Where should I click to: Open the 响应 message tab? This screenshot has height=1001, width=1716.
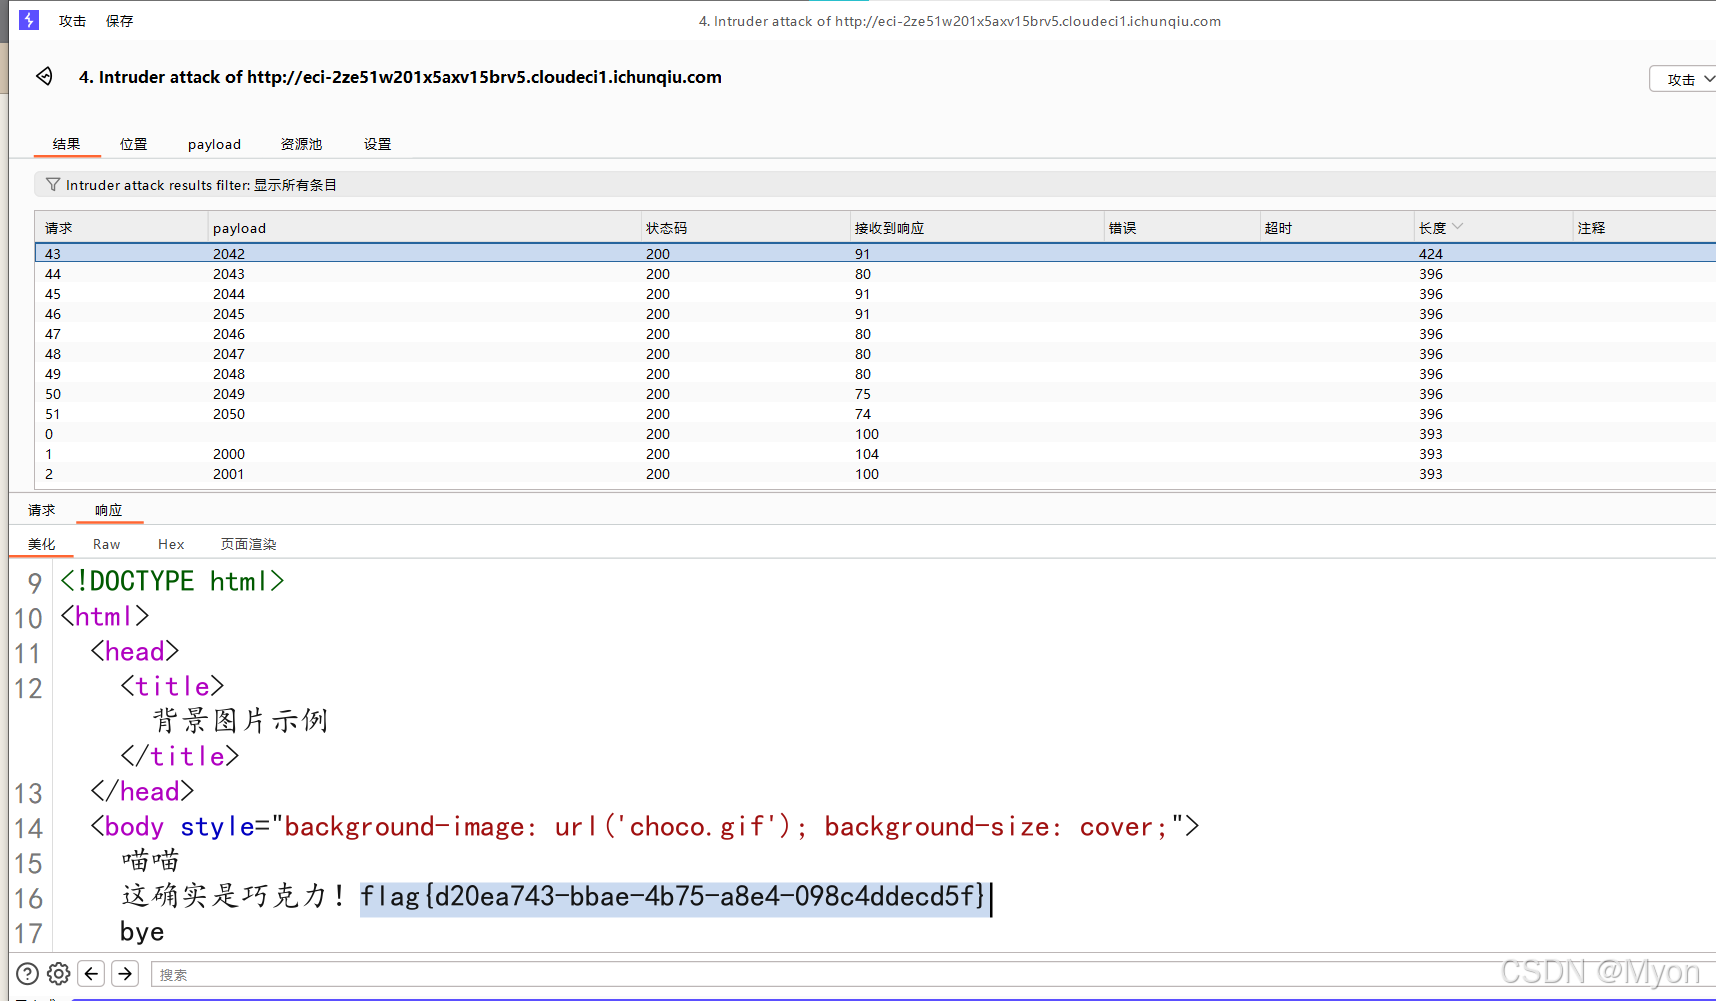click(x=109, y=510)
